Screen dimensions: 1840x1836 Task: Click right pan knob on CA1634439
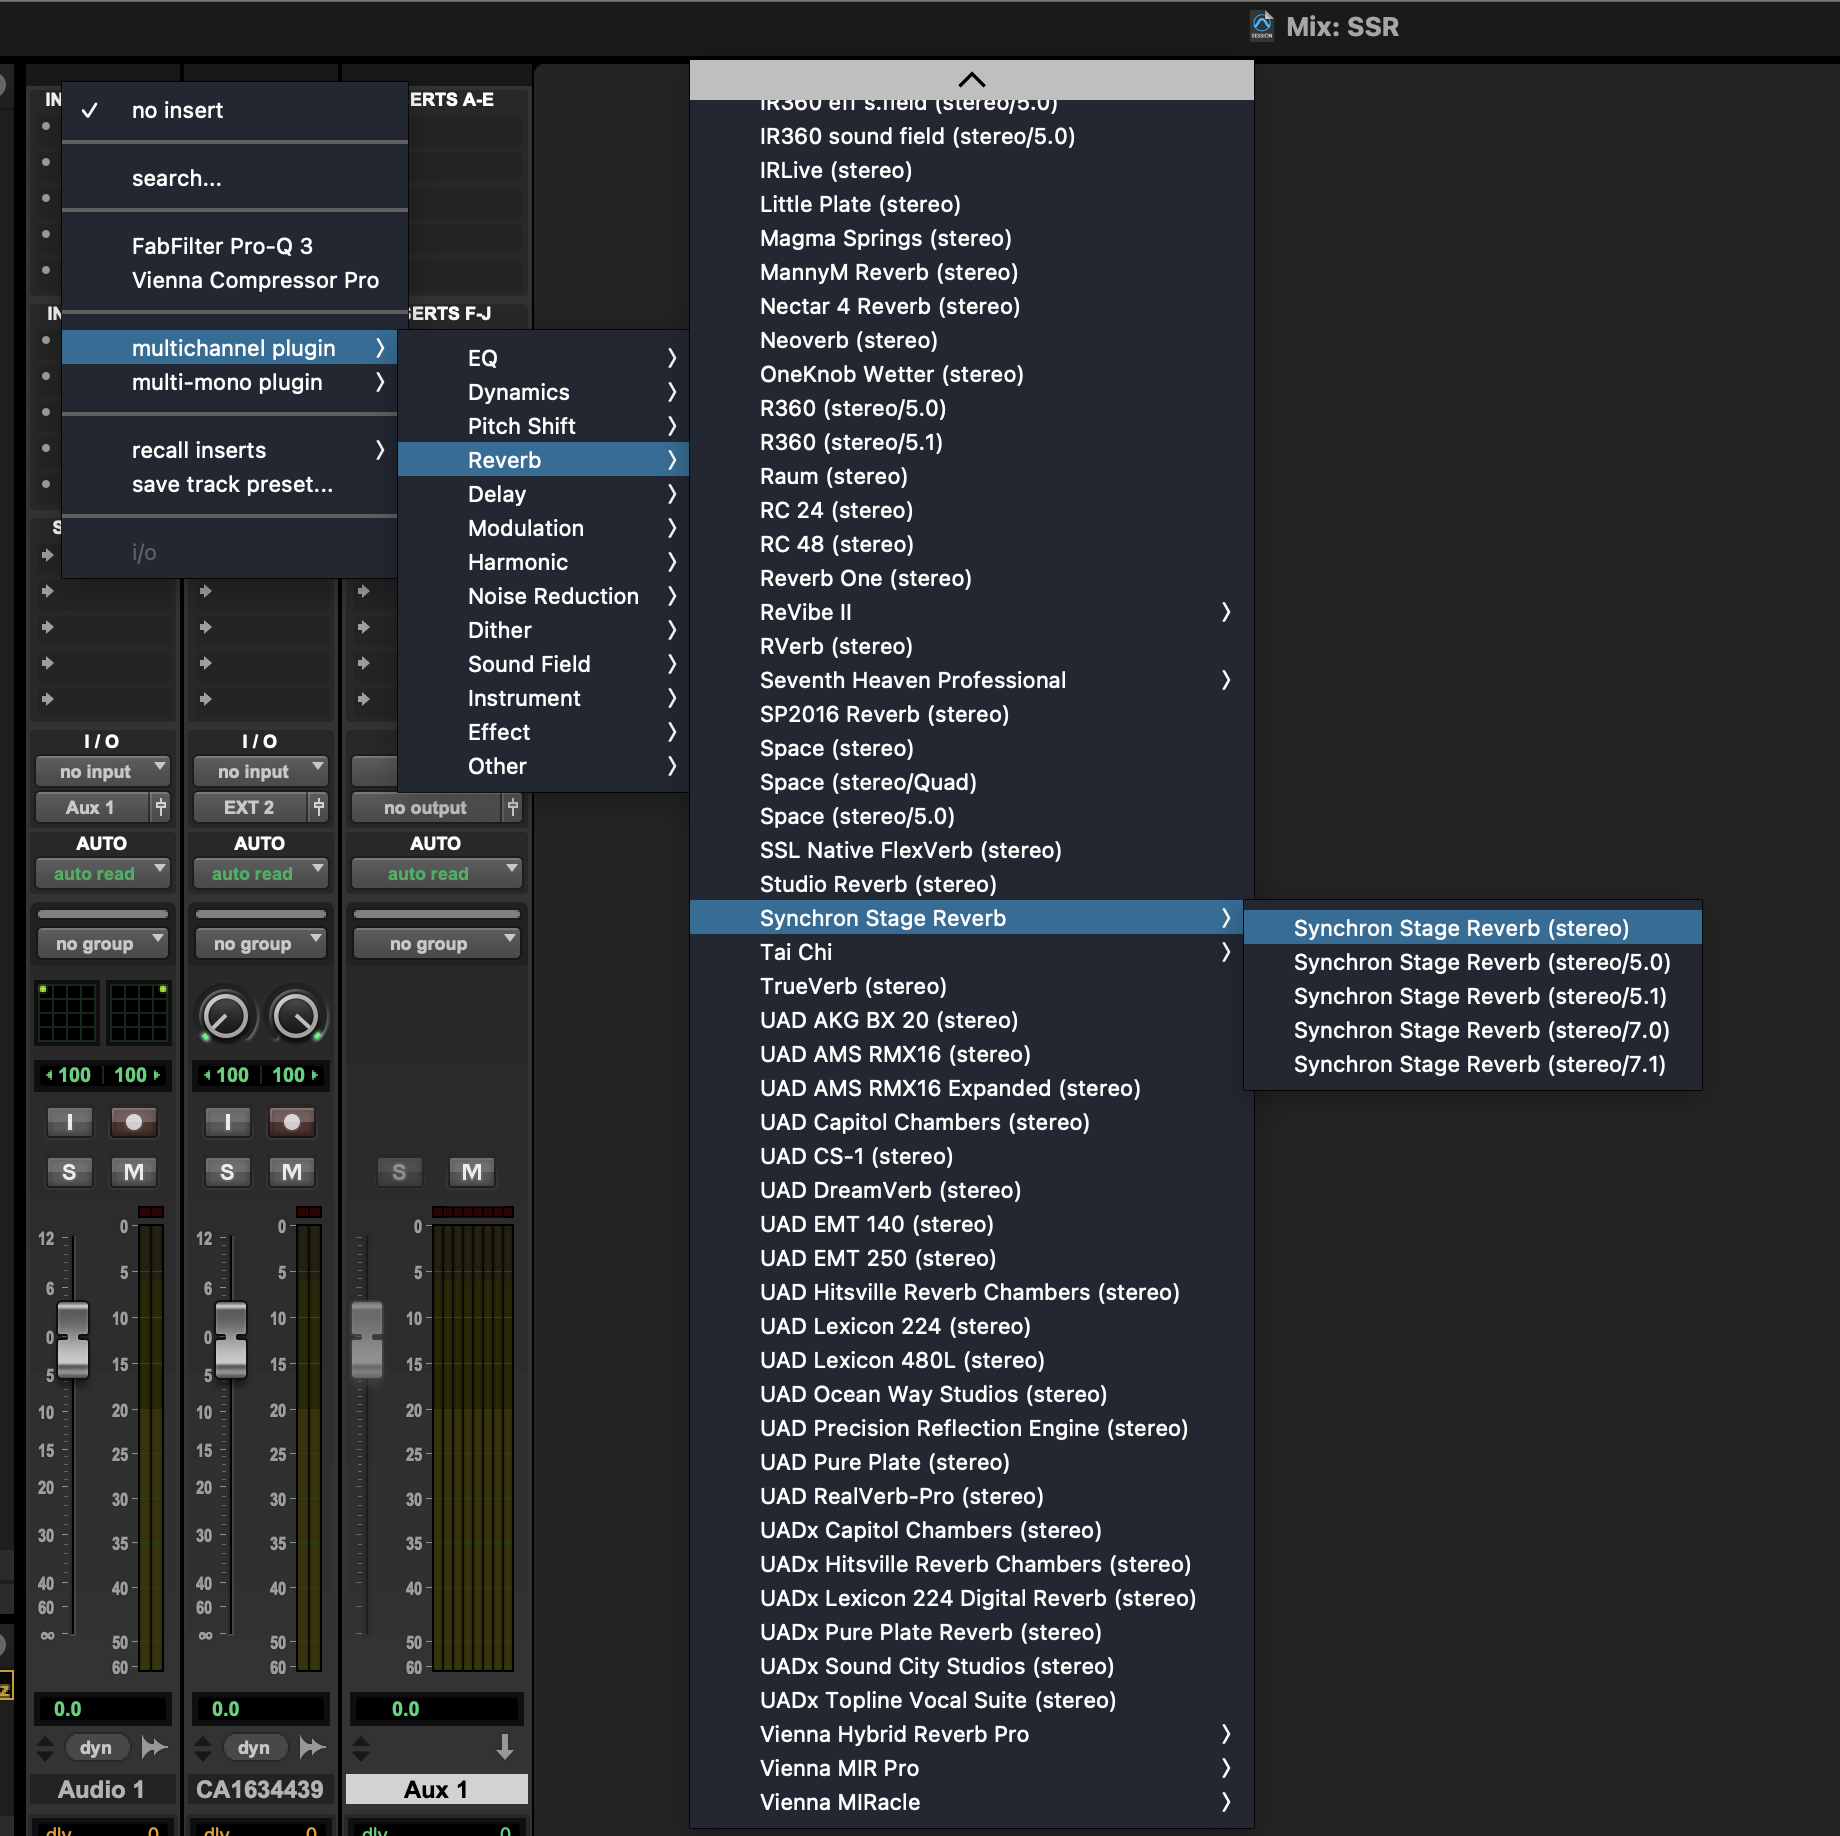point(296,1016)
